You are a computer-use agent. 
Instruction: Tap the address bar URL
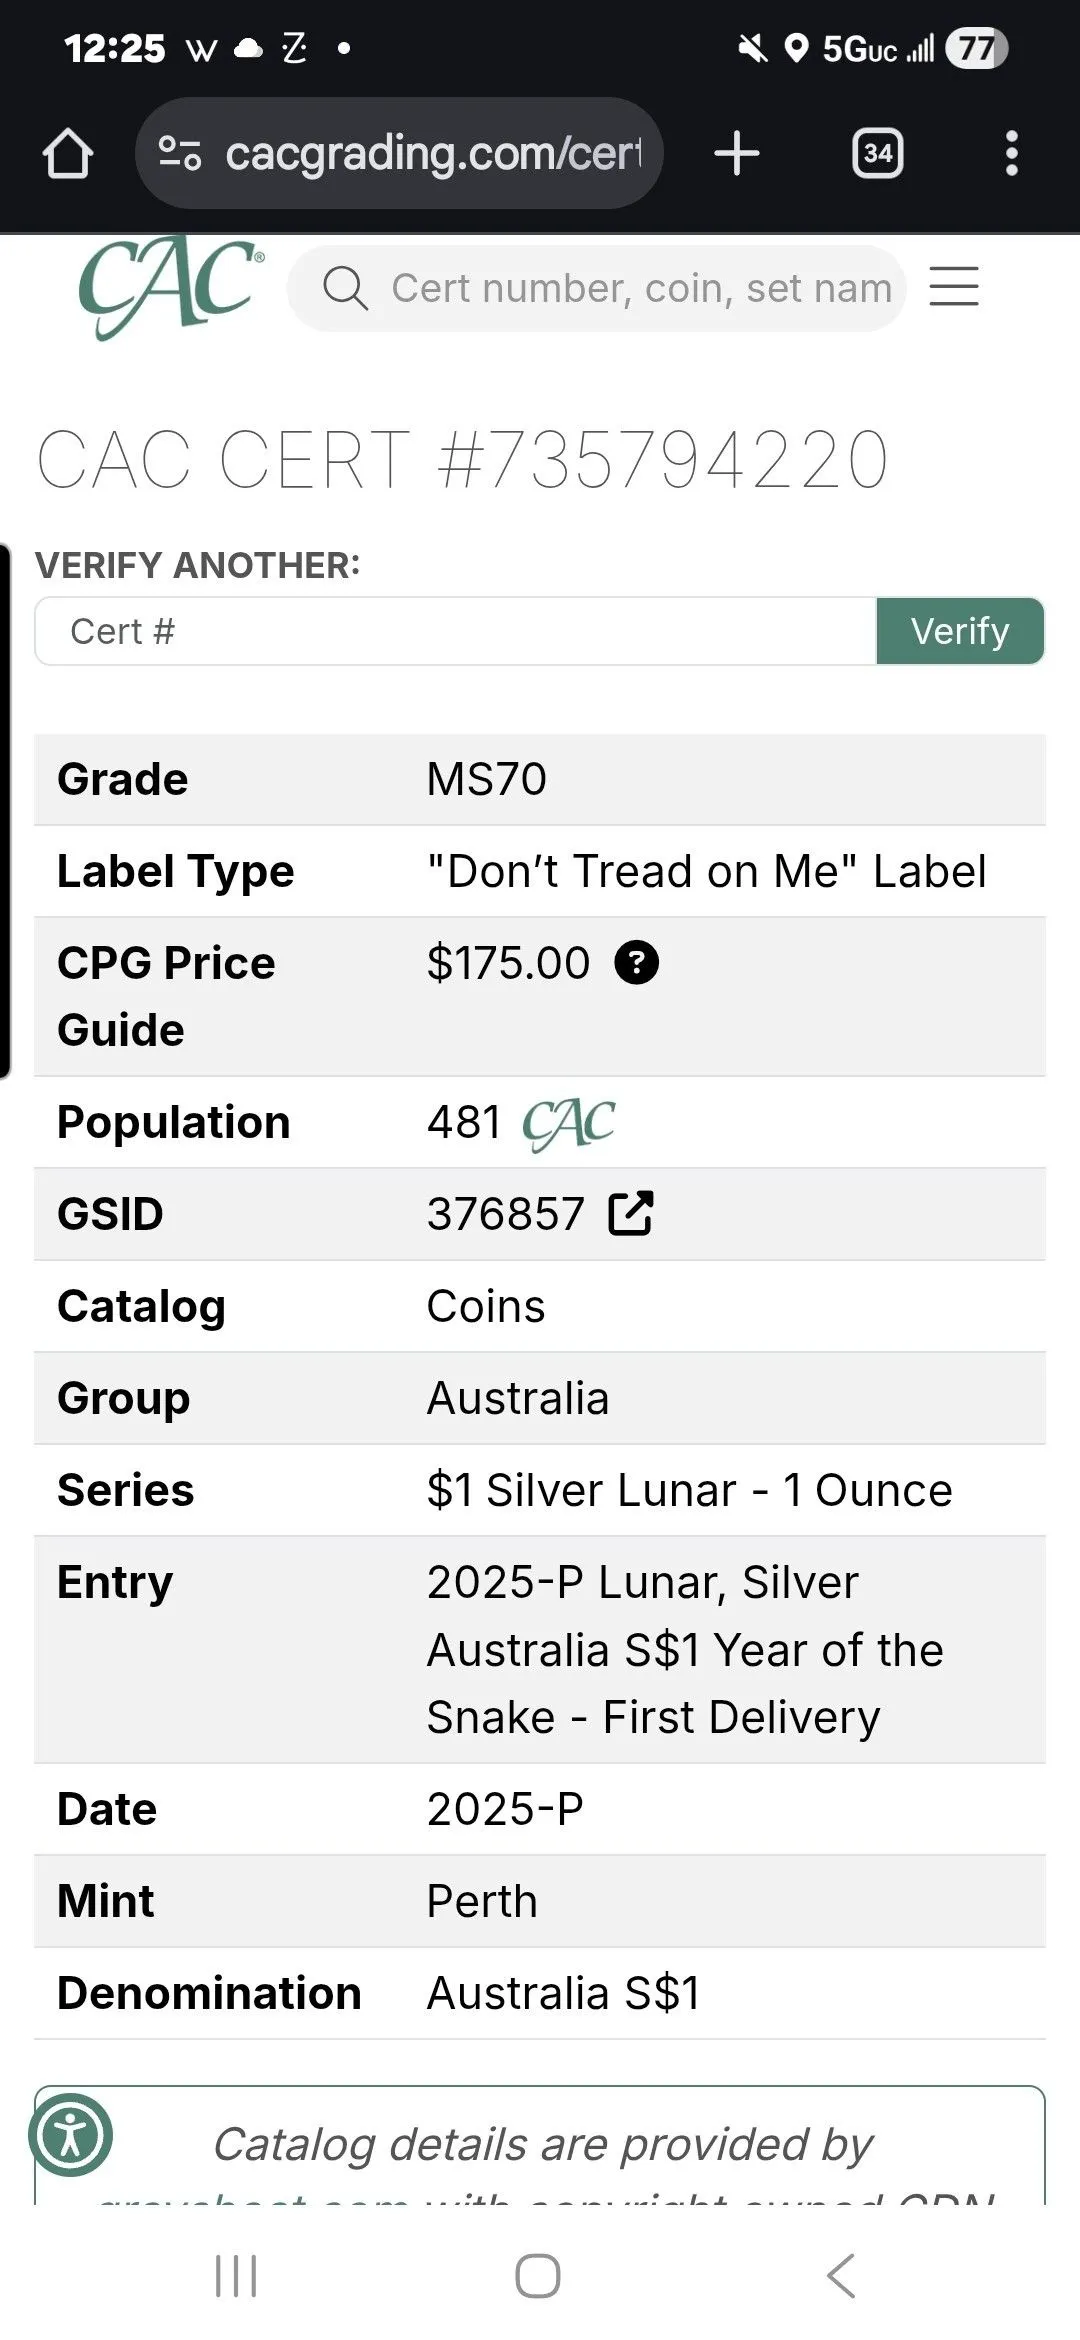point(433,153)
